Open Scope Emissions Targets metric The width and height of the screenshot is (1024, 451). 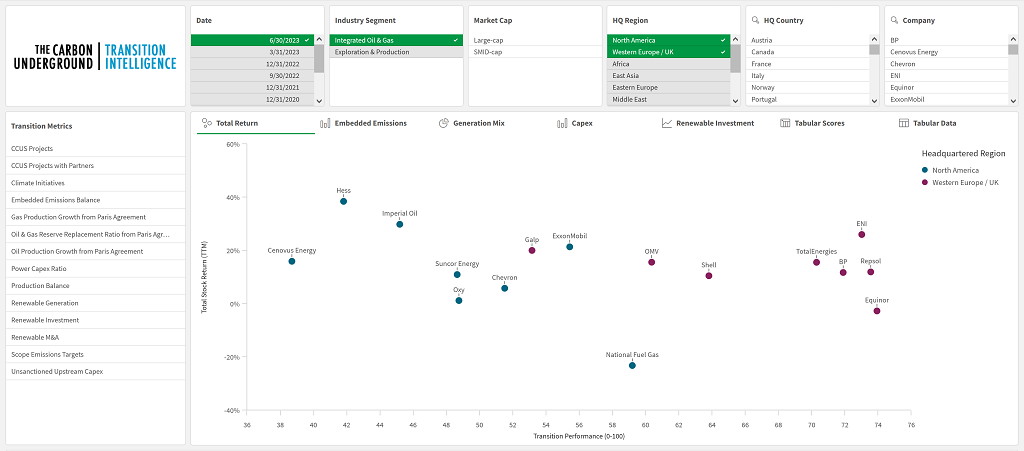click(x=95, y=354)
